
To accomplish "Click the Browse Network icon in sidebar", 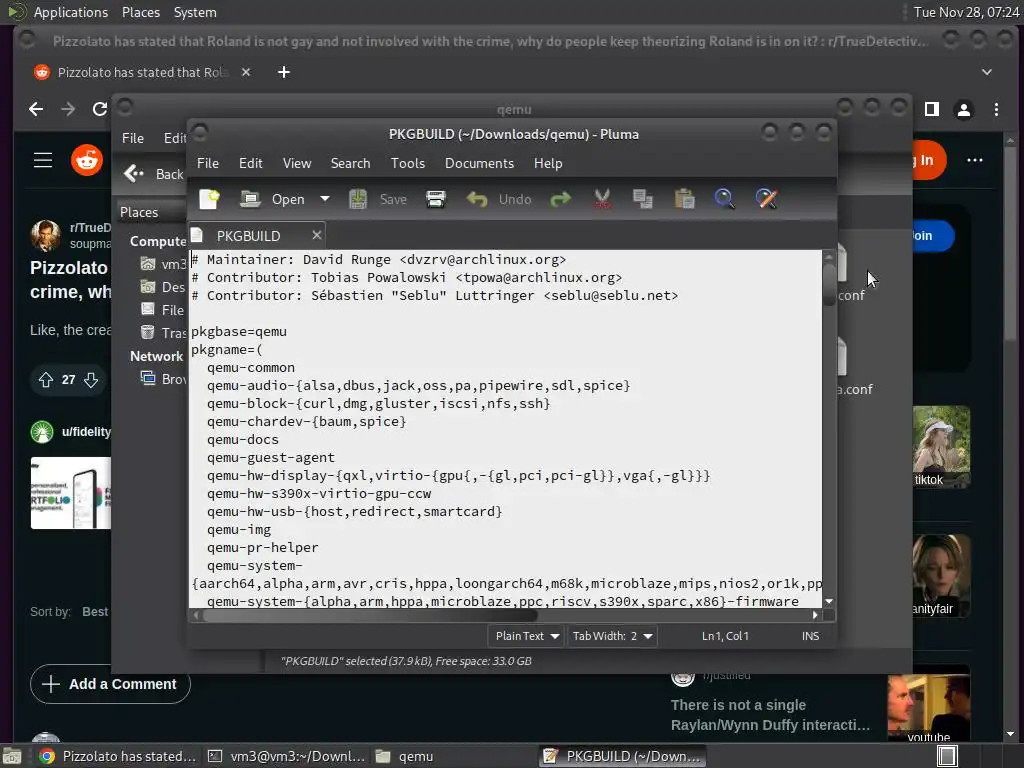I will tap(148, 378).
